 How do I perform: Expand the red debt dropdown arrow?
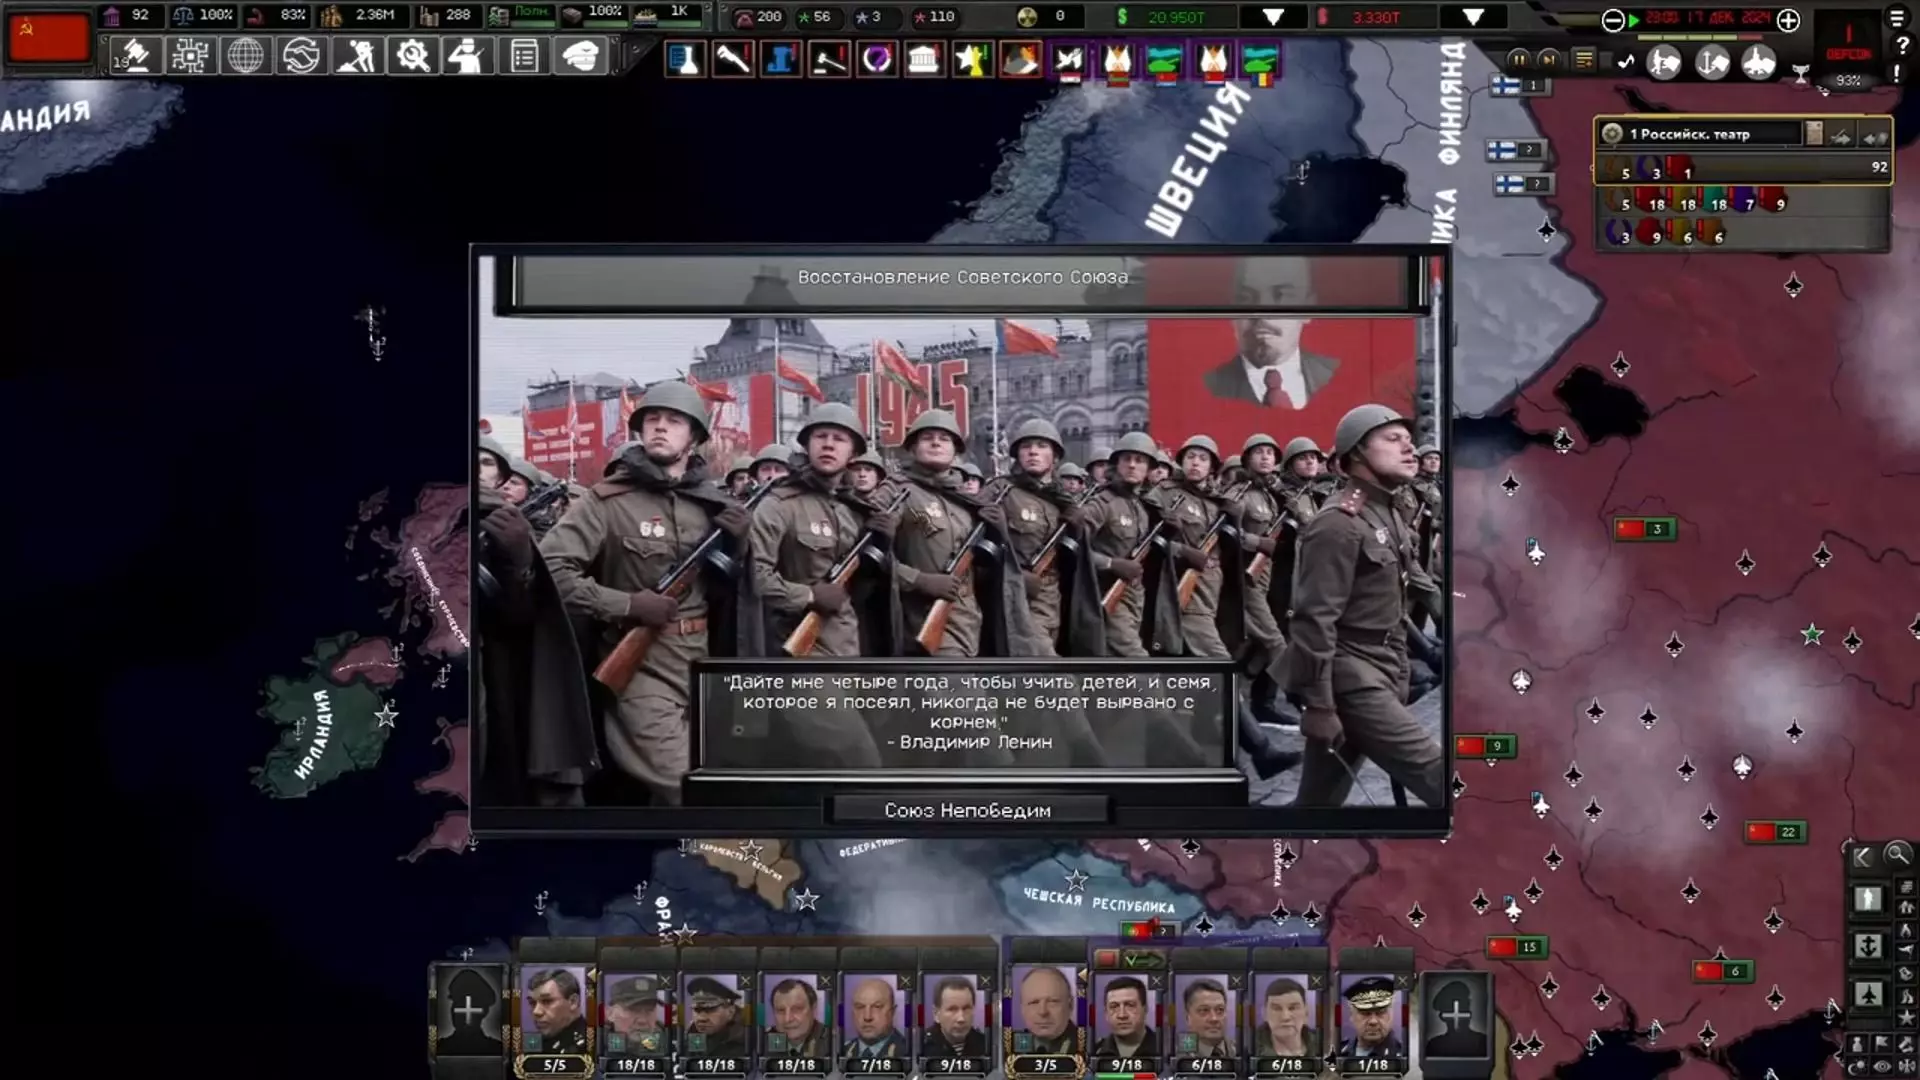[x=1472, y=17]
